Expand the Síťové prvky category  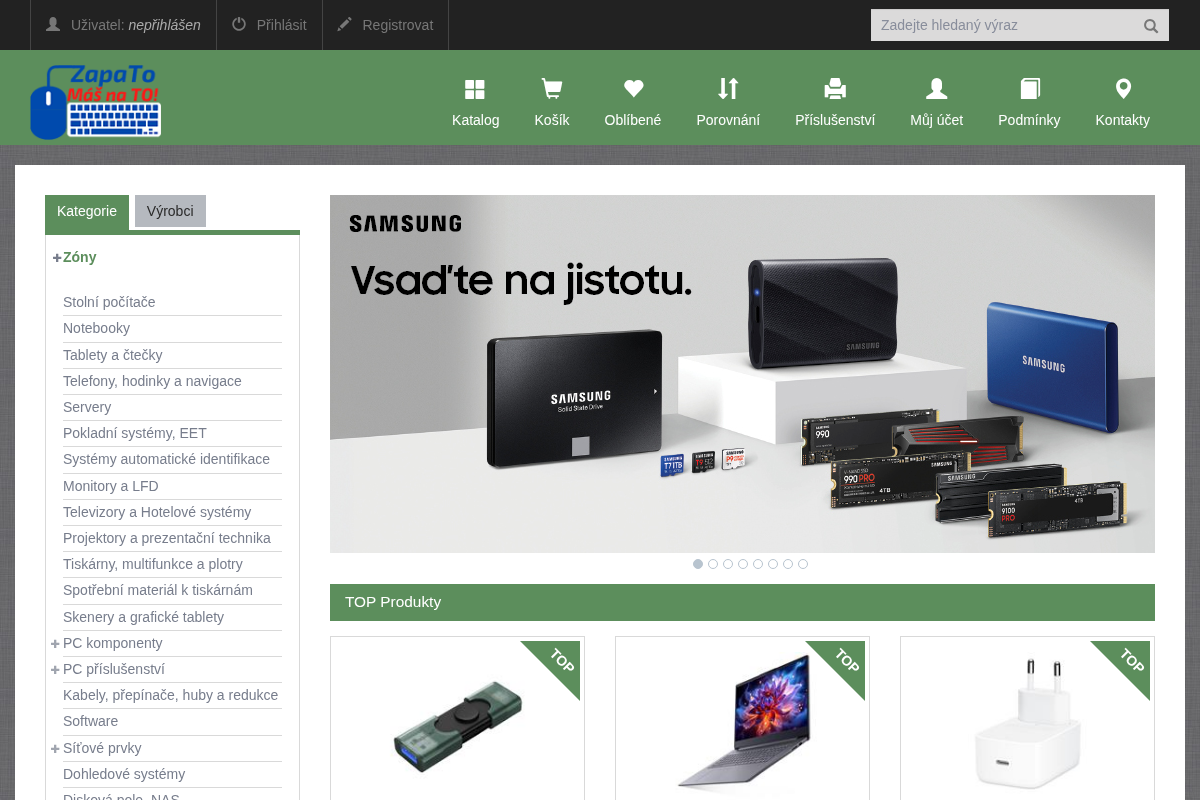pyautogui.click(x=56, y=749)
